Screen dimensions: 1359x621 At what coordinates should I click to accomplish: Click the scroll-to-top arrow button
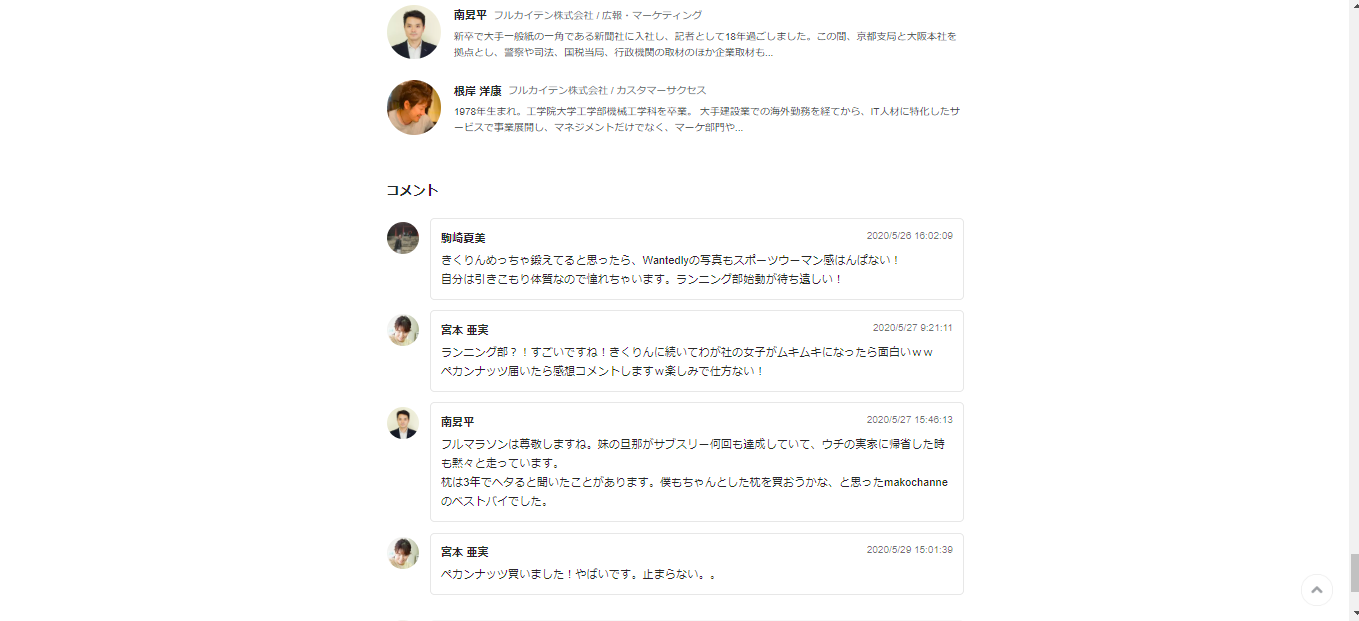[1316, 590]
